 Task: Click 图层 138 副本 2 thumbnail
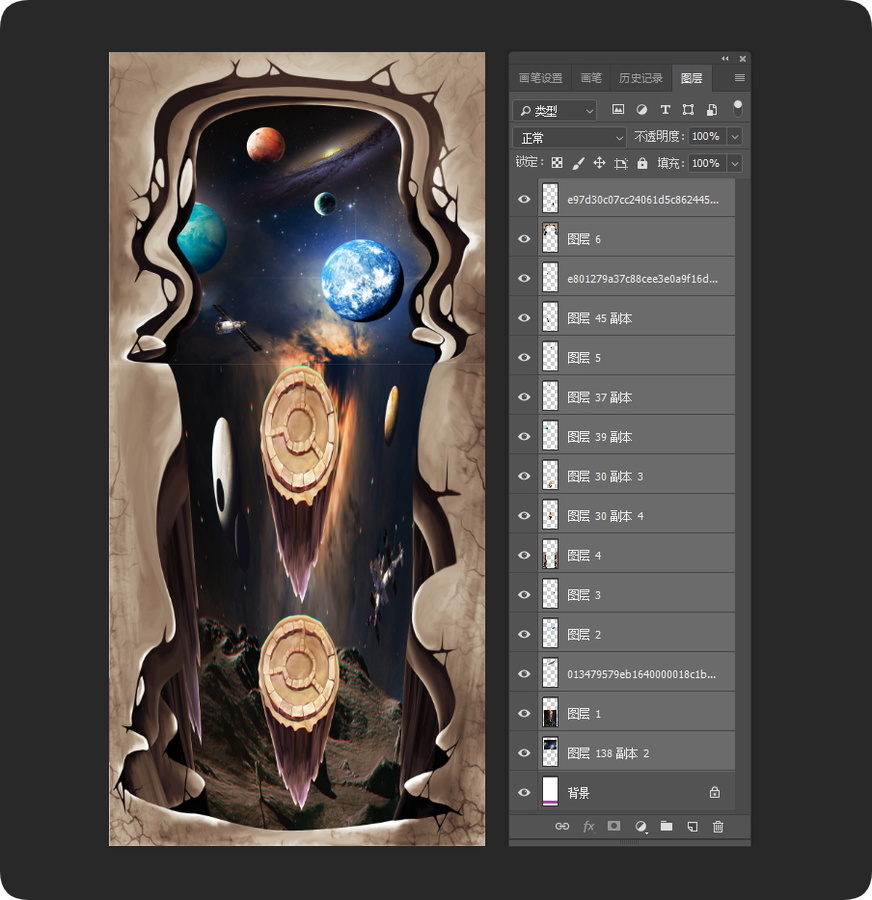tap(550, 752)
